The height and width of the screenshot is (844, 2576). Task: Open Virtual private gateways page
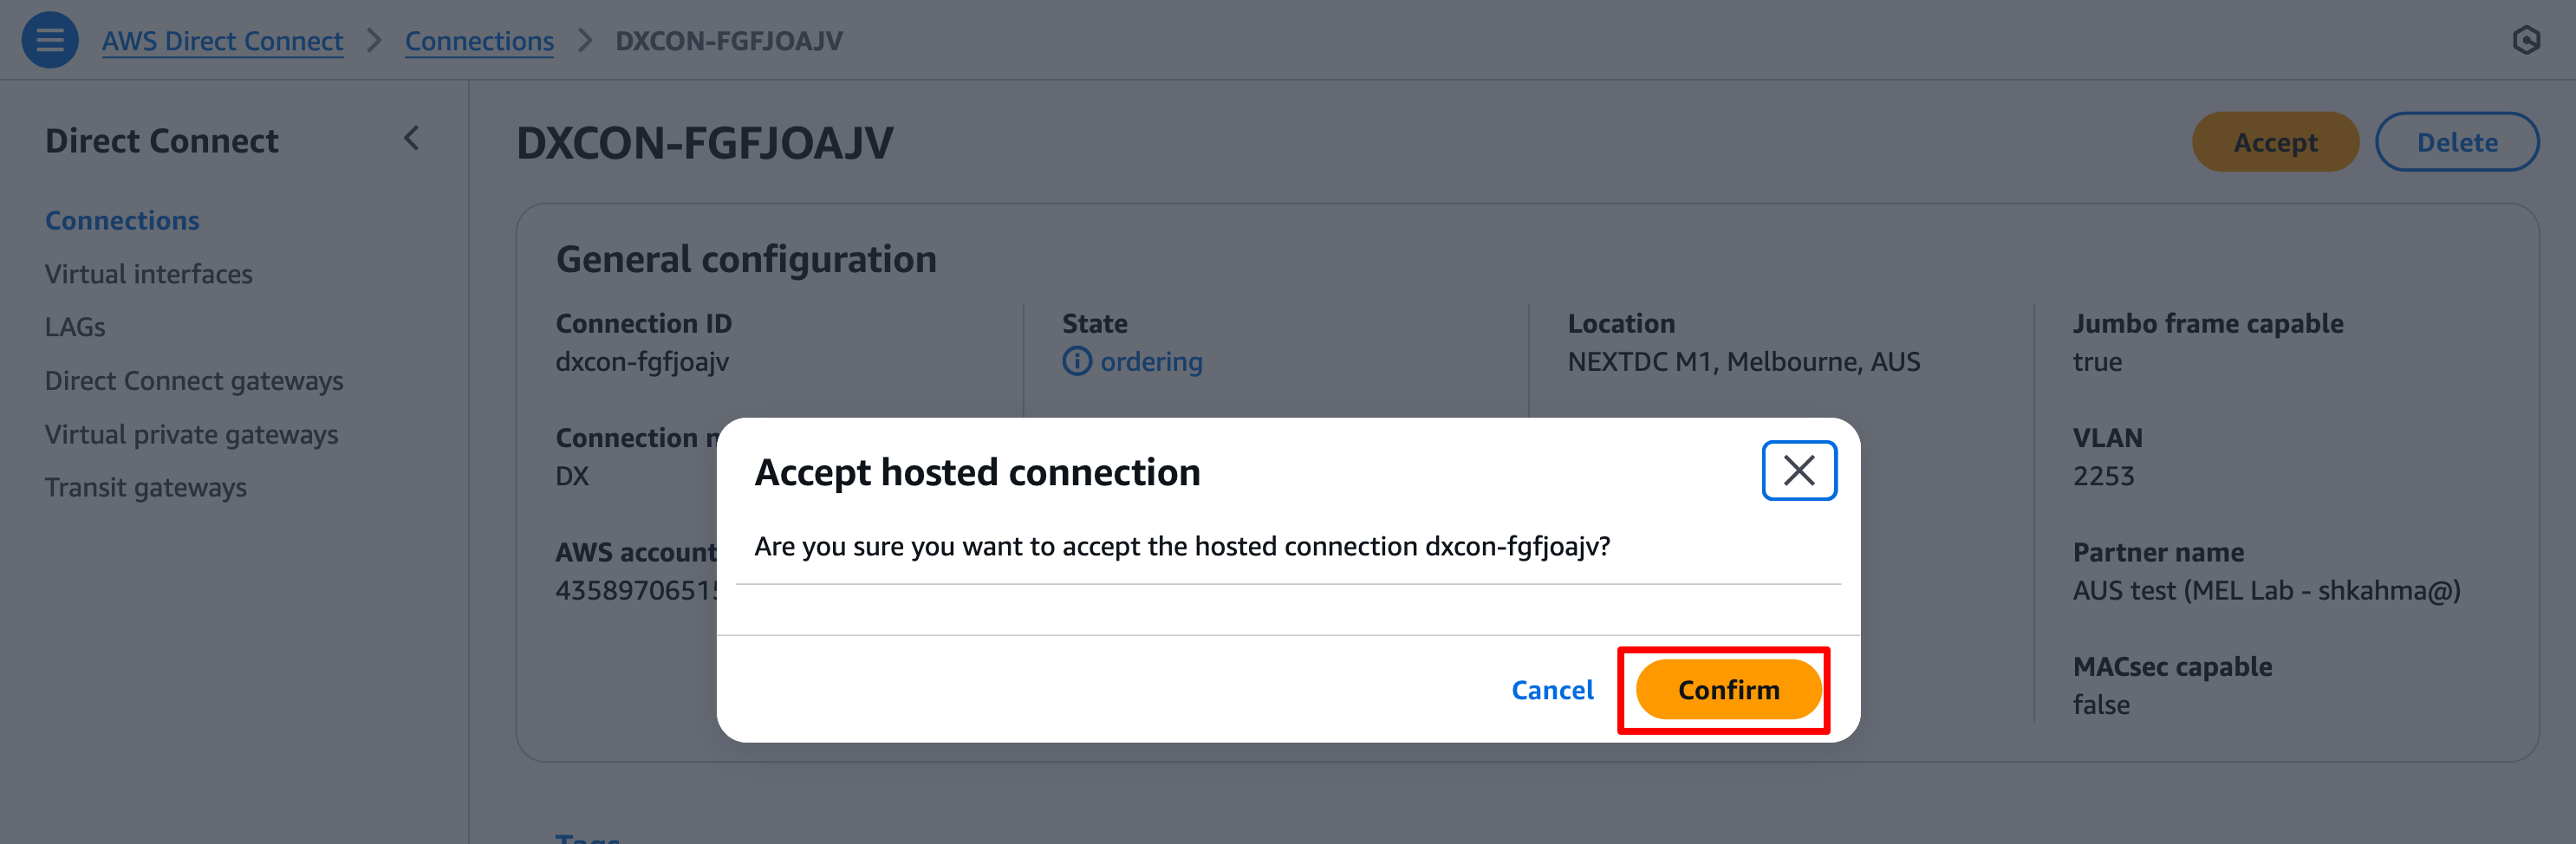pyautogui.click(x=191, y=435)
